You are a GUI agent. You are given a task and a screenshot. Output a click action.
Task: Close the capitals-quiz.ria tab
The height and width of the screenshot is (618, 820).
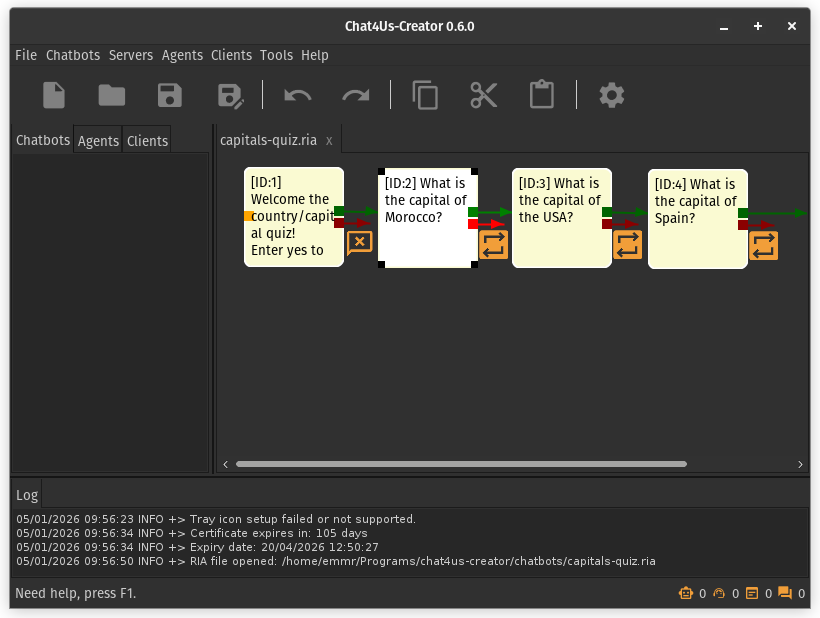(329, 141)
